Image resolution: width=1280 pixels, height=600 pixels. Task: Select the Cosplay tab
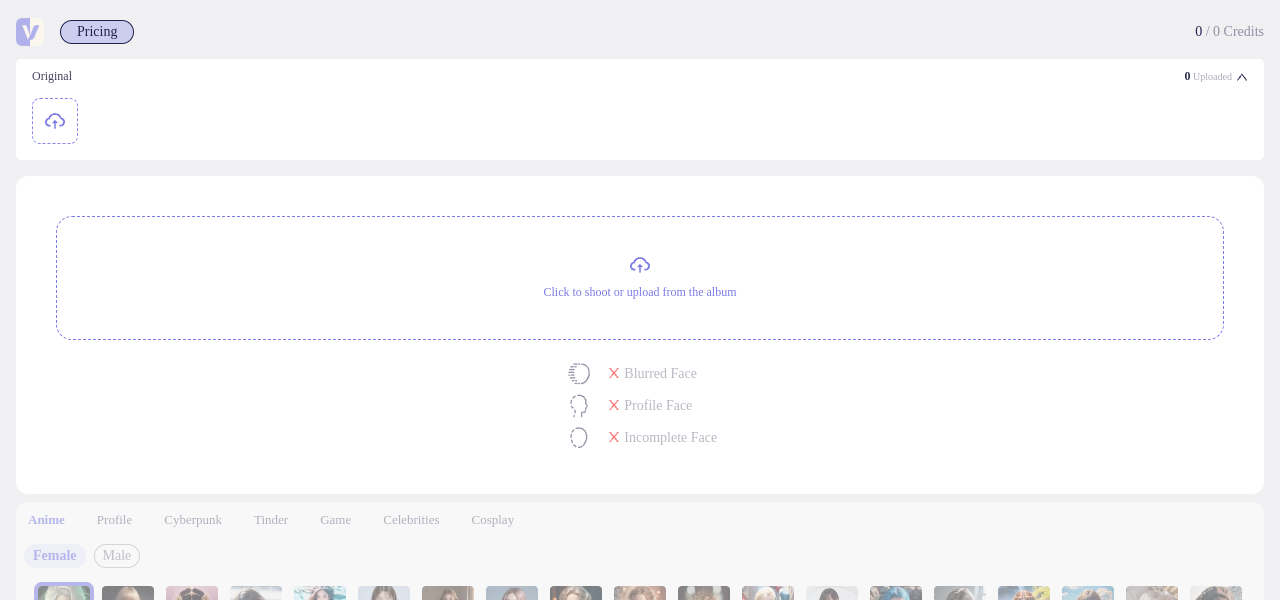tap(493, 520)
